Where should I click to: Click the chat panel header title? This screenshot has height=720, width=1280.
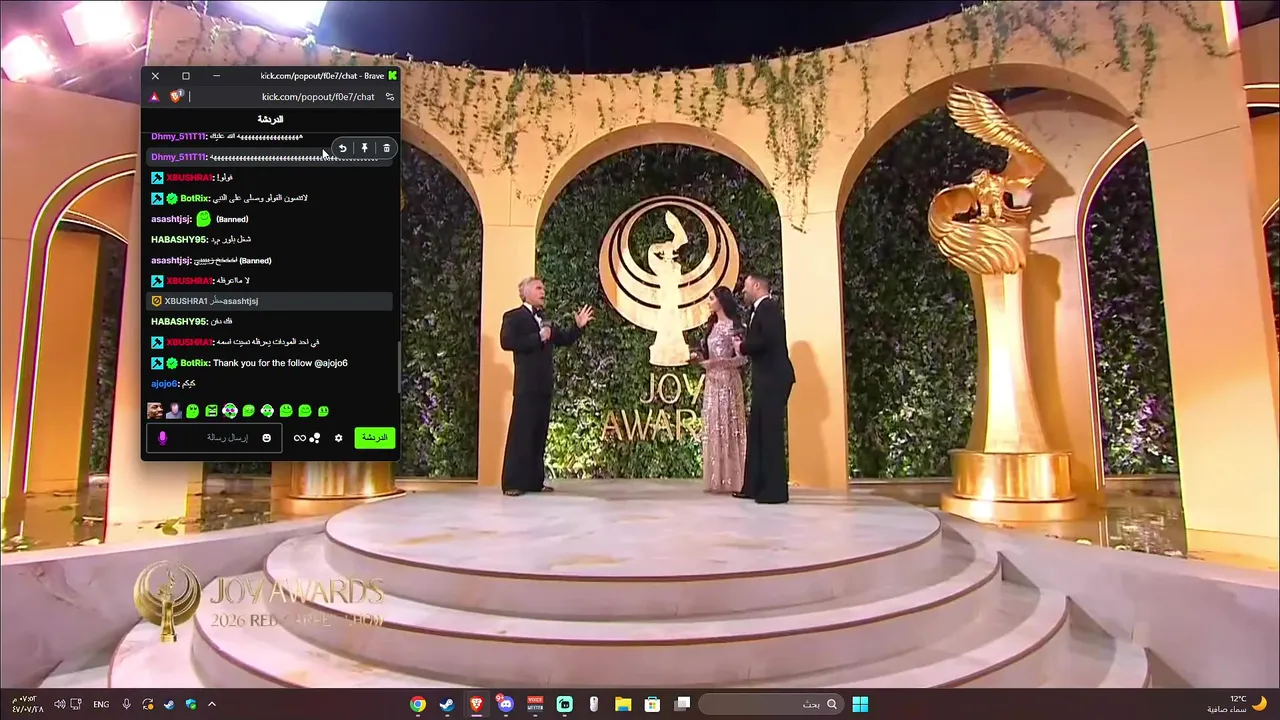[x=270, y=120]
